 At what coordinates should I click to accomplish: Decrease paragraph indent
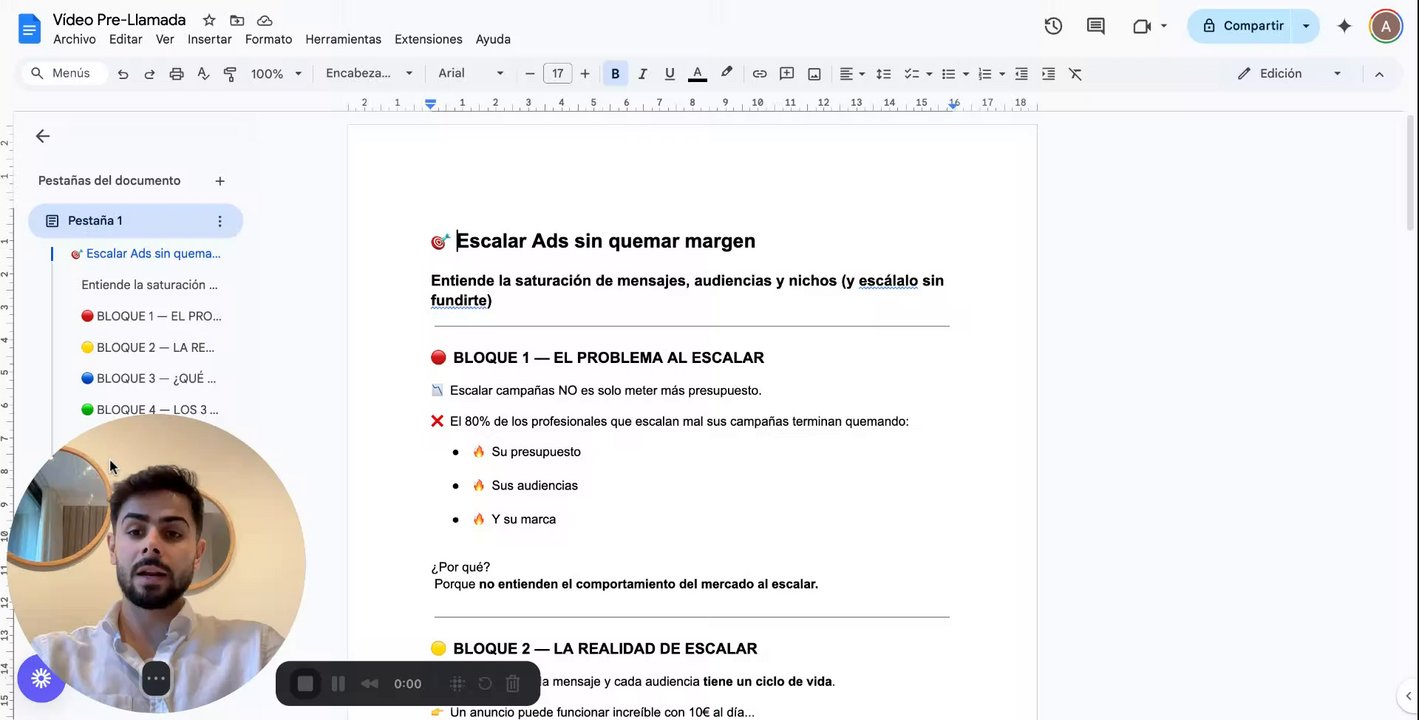[x=1021, y=74]
